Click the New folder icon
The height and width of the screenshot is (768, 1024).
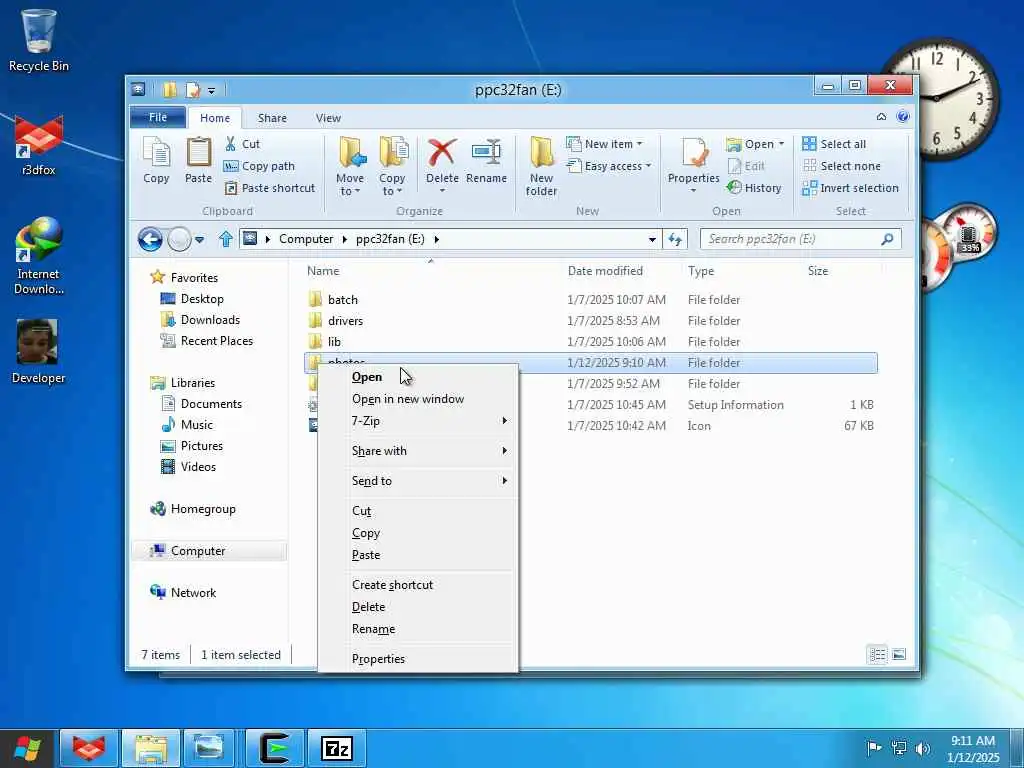pos(541,167)
